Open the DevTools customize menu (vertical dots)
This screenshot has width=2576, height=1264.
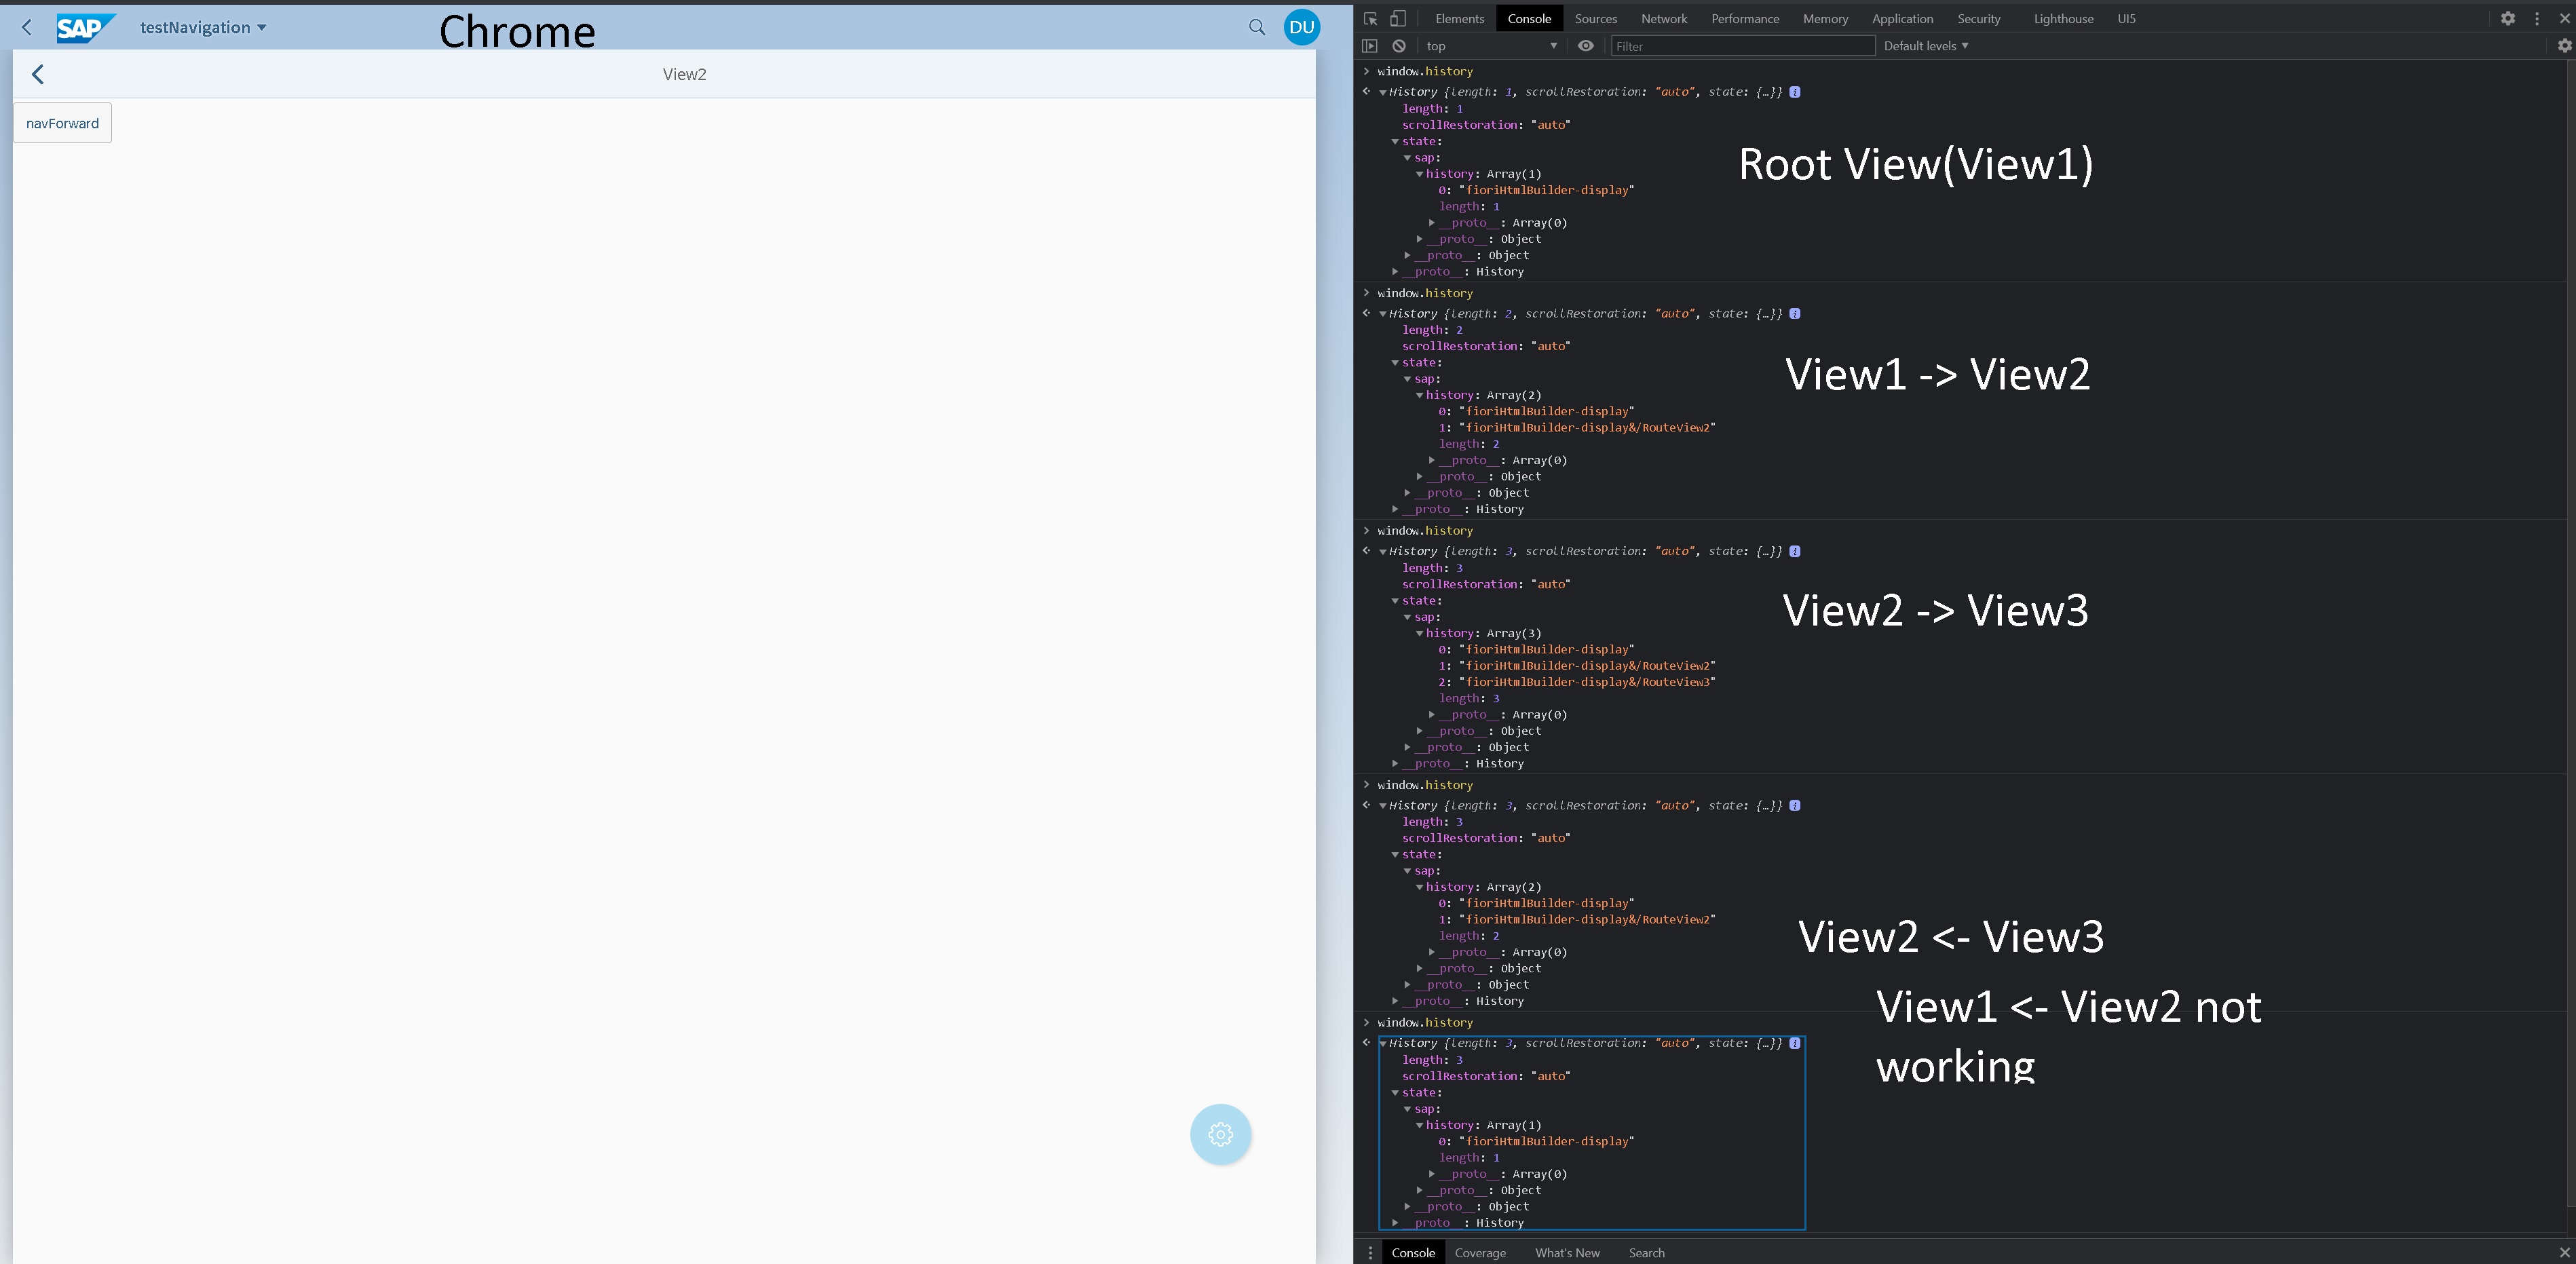pyautogui.click(x=2538, y=18)
